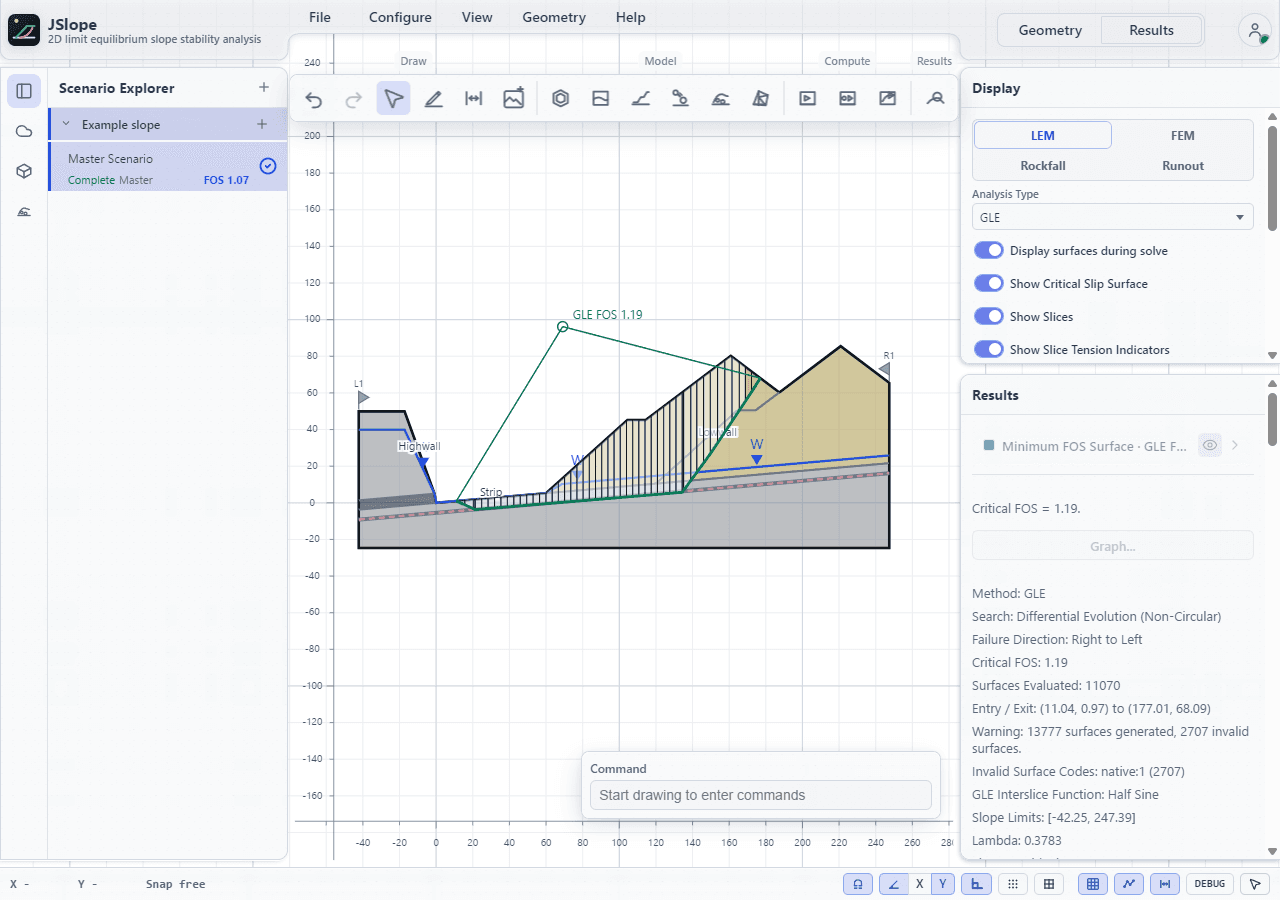Toggle the polyline display status button

[1129, 884]
